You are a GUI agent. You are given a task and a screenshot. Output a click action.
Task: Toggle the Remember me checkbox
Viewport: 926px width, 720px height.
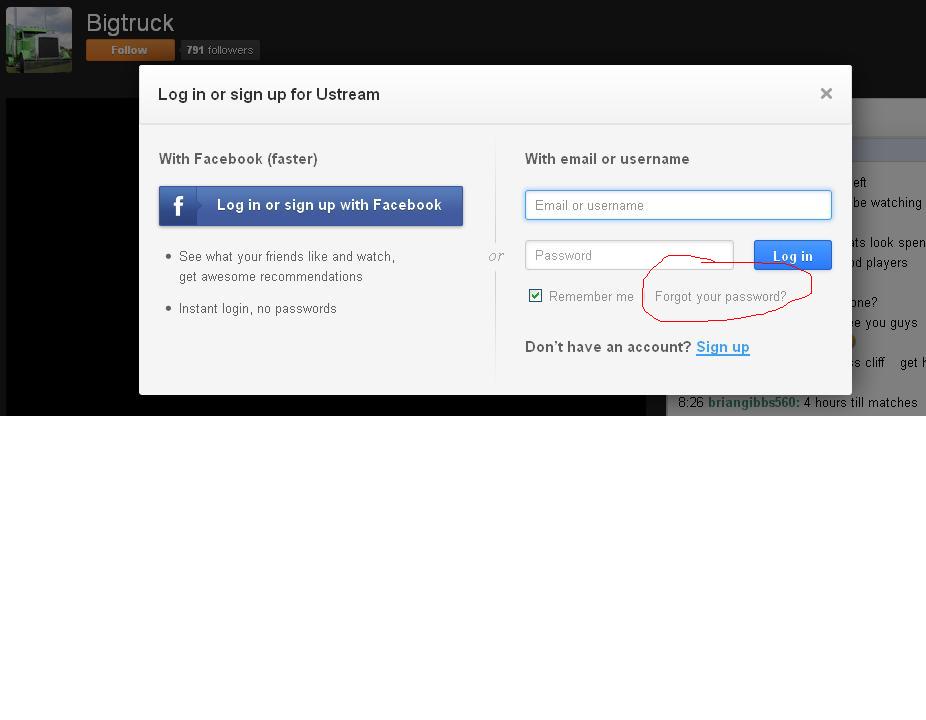click(x=535, y=296)
